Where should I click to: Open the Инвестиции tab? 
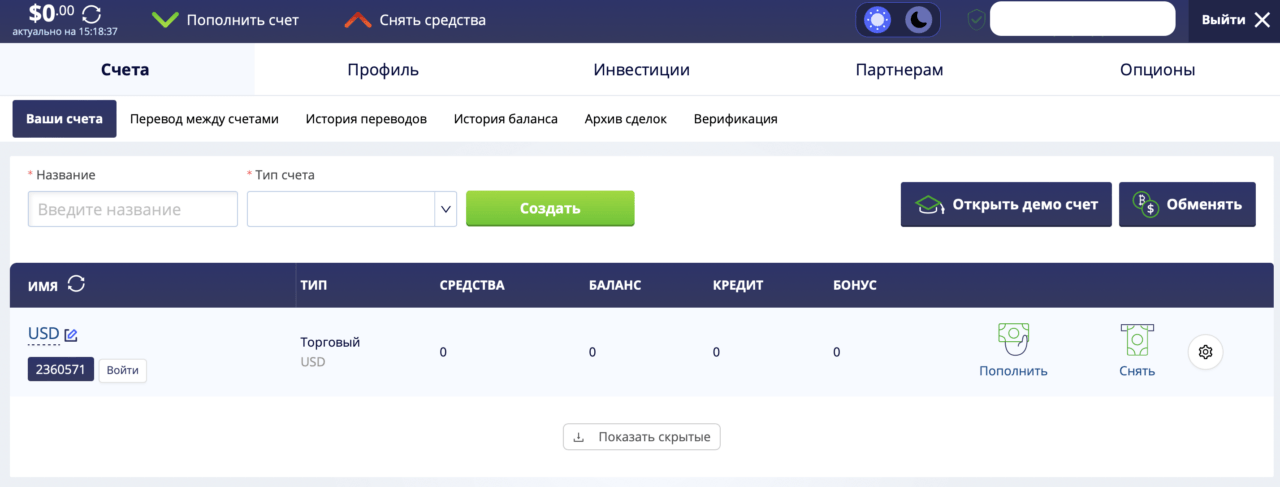[642, 70]
